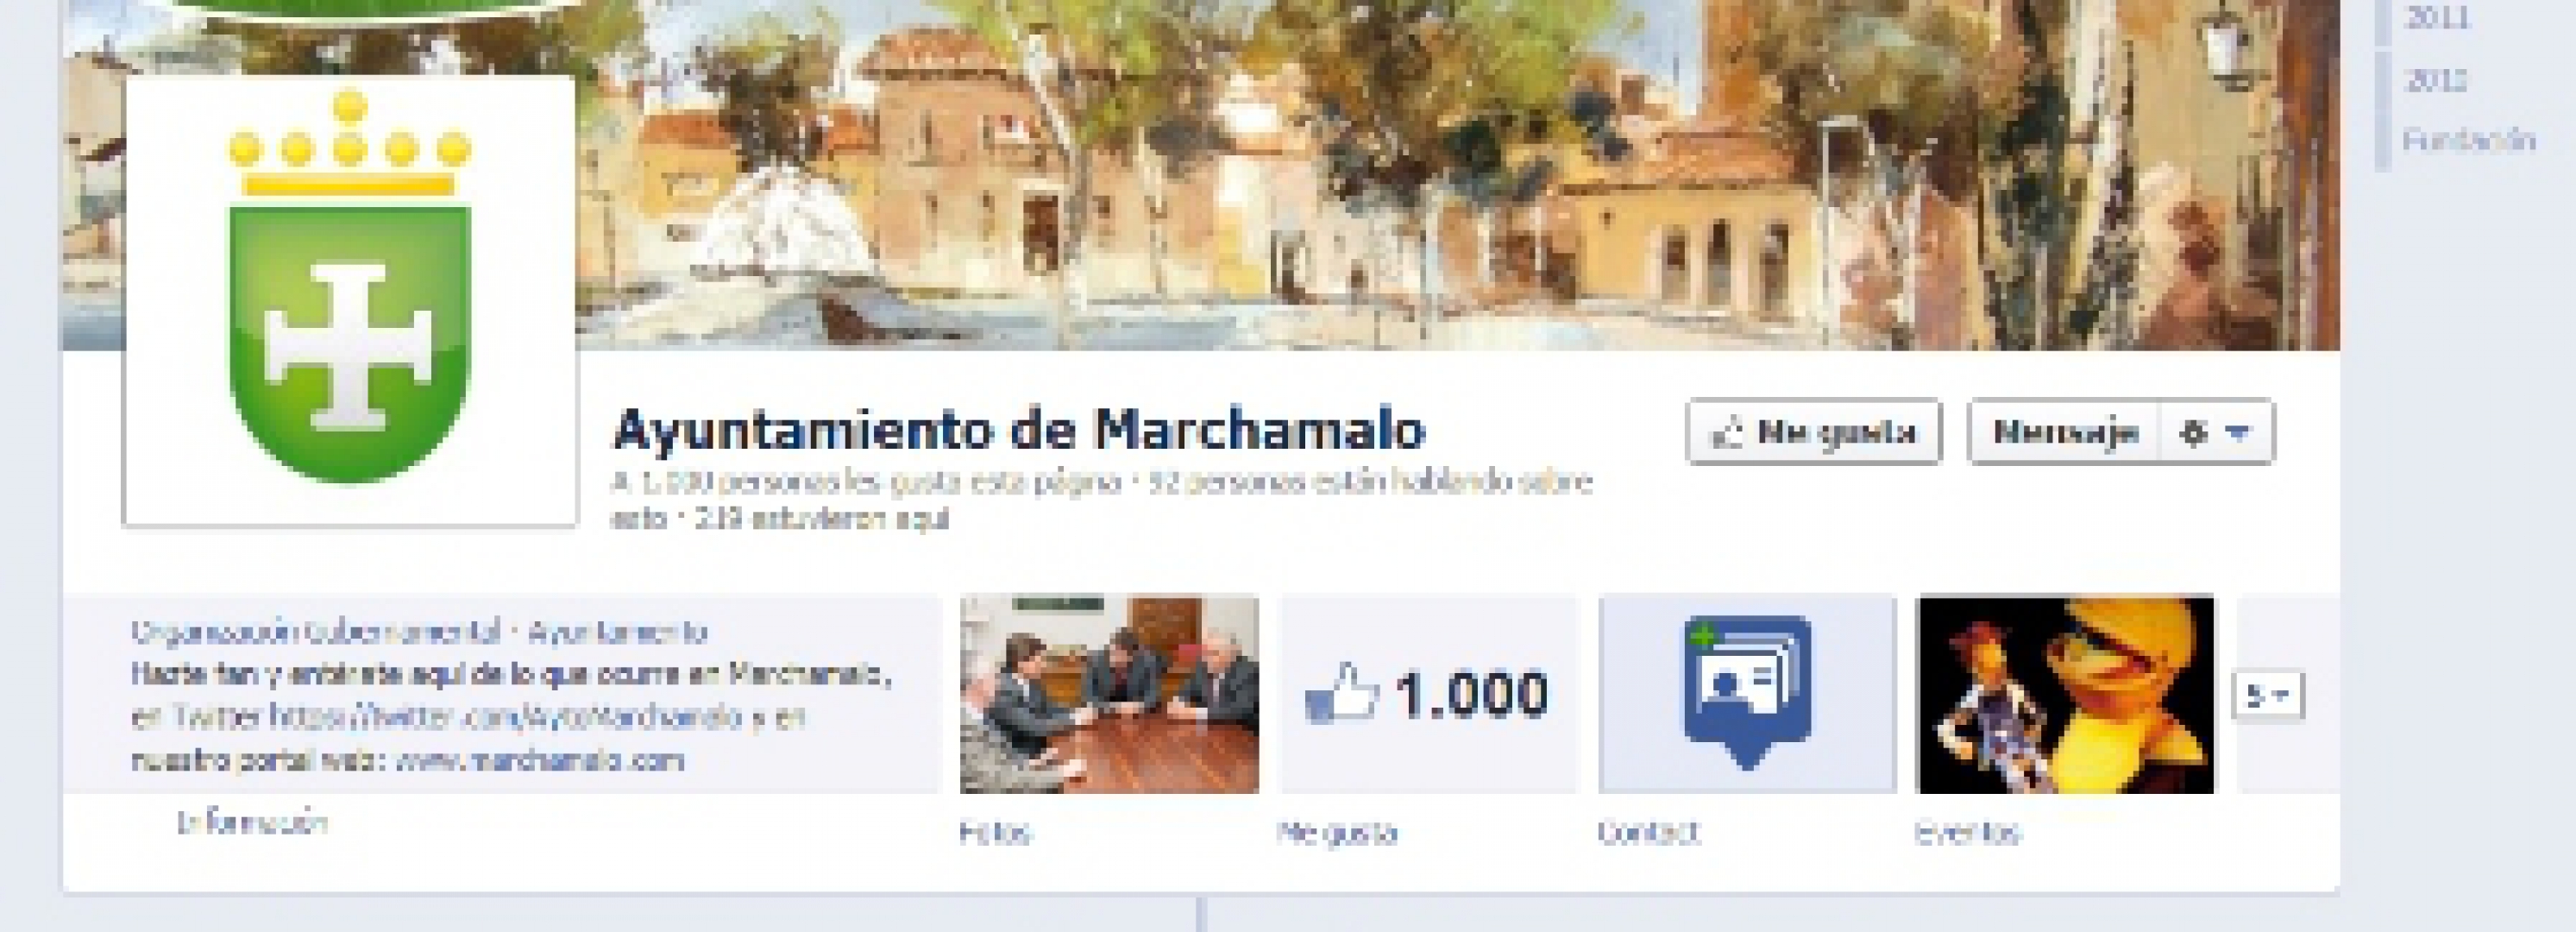Image resolution: width=2576 pixels, height=932 pixels.
Task: Open the Fotos album thumbnail
Action: [1109, 694]
